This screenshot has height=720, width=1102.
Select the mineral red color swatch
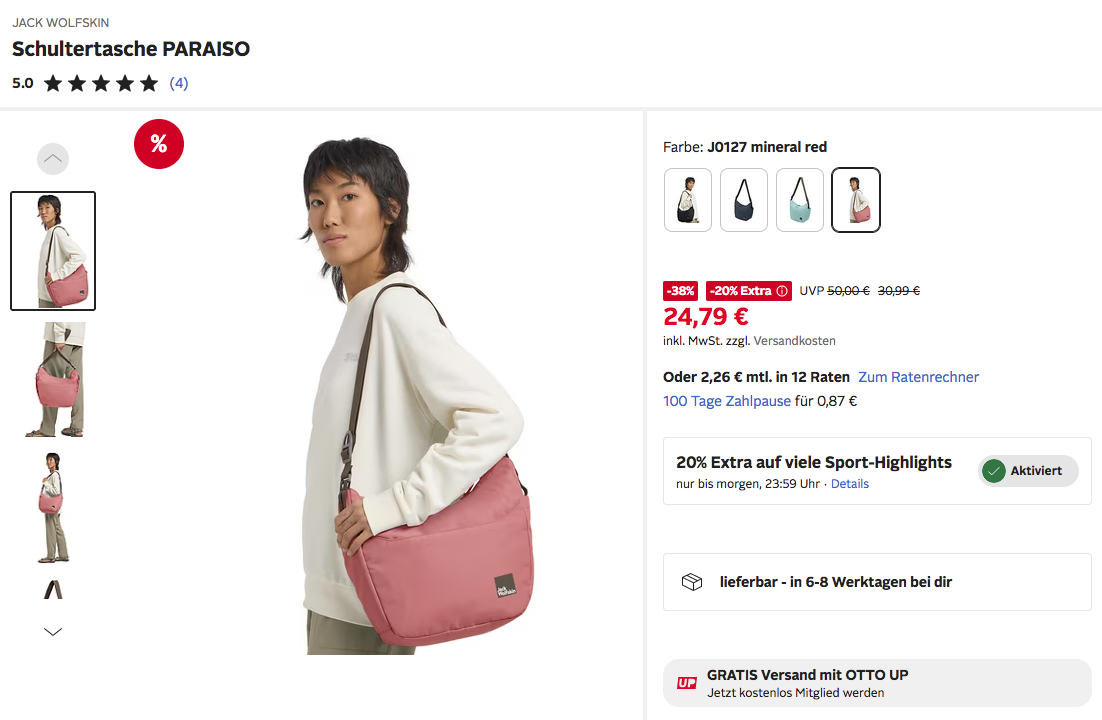tap(856, 200)
